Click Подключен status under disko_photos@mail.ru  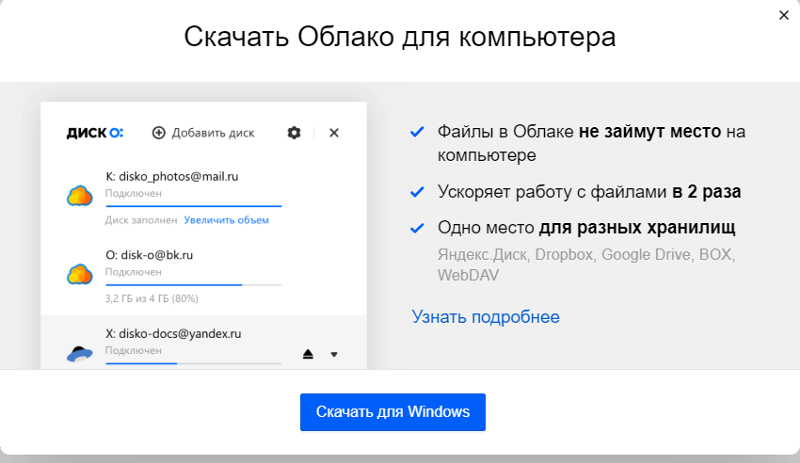133,193
